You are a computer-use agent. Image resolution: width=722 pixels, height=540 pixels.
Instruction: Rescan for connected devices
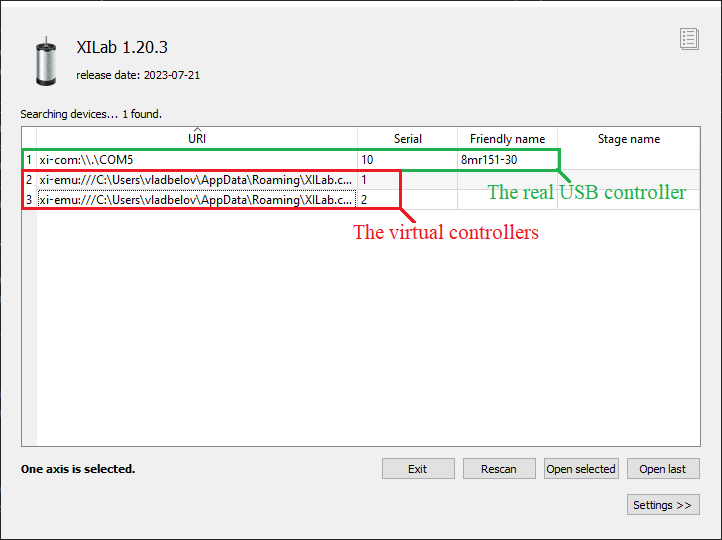coord(499,469)
